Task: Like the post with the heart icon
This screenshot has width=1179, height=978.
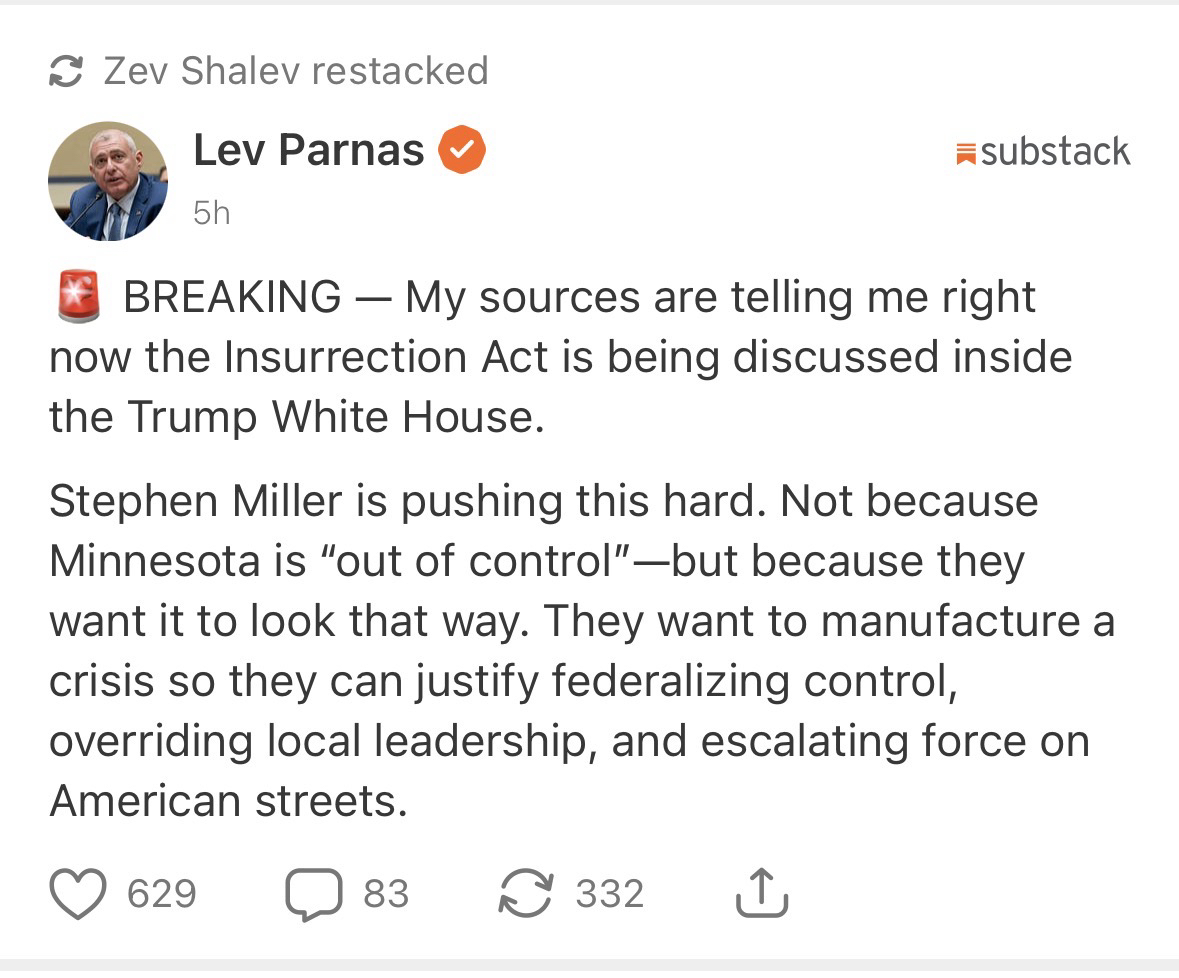Action: (x=78, y=893)
